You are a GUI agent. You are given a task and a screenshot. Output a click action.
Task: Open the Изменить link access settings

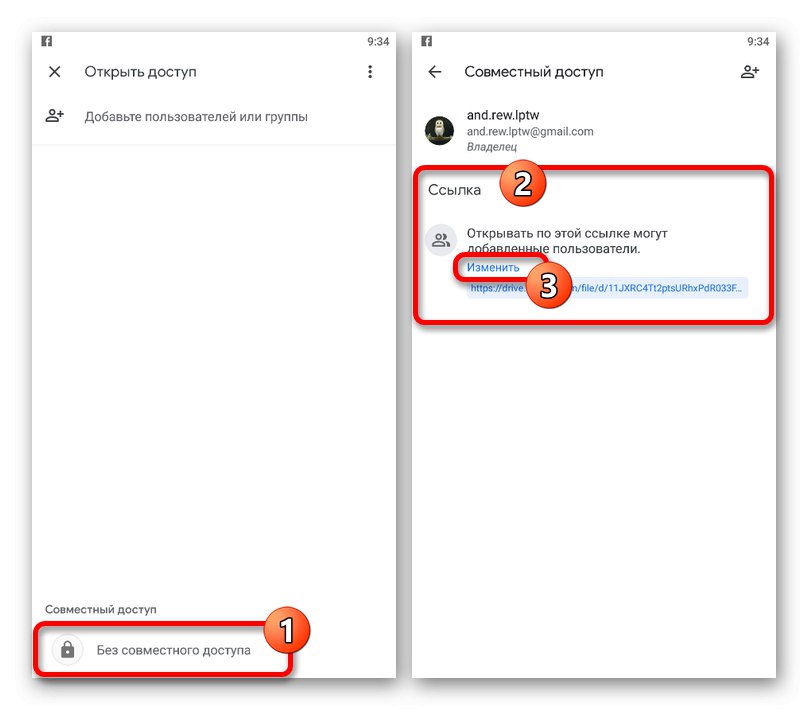[495, 267]
